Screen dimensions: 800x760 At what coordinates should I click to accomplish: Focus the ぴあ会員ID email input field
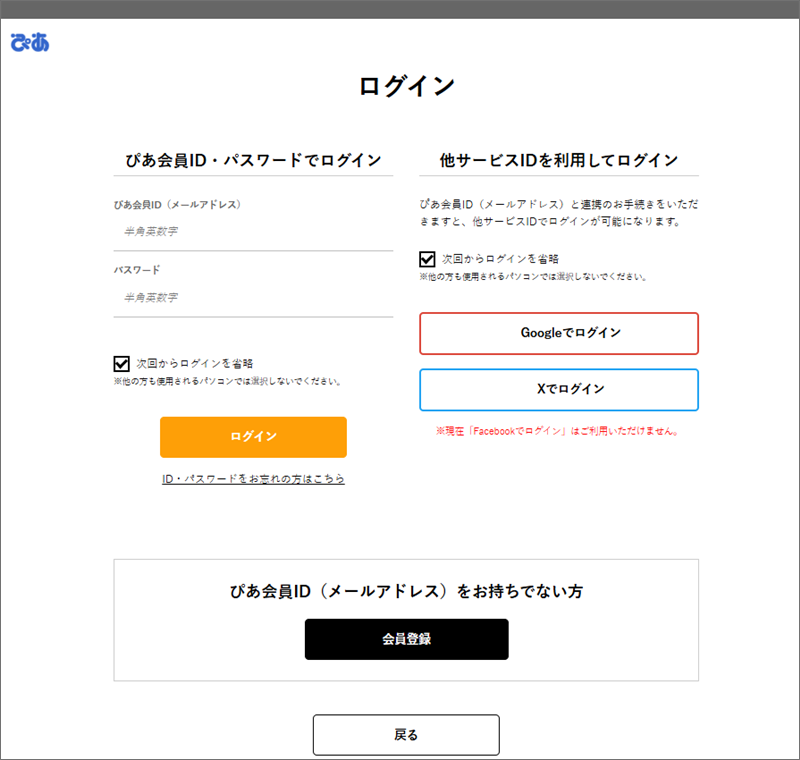tap(253, 232)
